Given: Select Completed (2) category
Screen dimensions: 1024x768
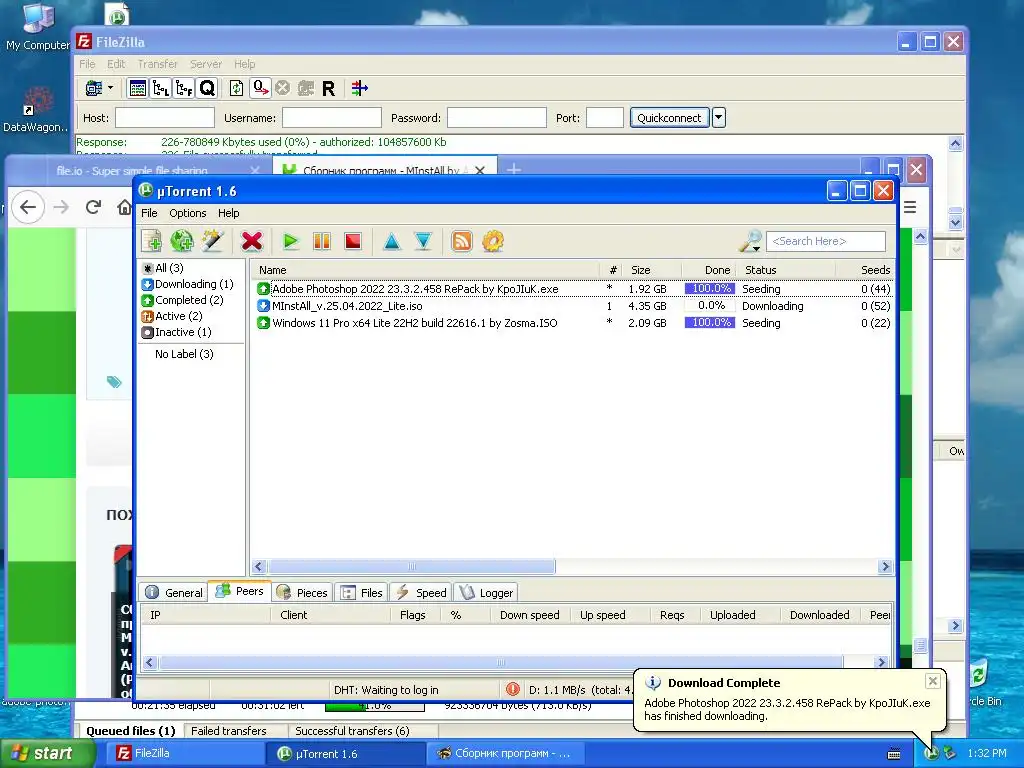Looking at the screenshot, I should click(183, 300).
